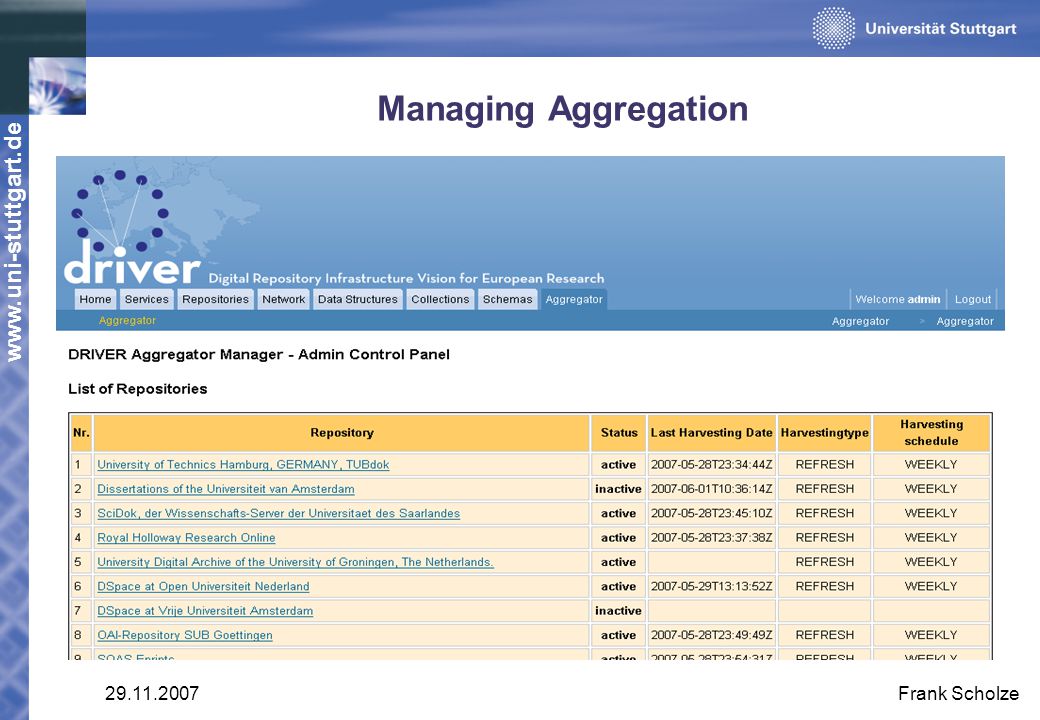Viewport: 1040px width, 720px height.
Task: Click the first Aggregator breadcrumb
Action: point(860,321)
